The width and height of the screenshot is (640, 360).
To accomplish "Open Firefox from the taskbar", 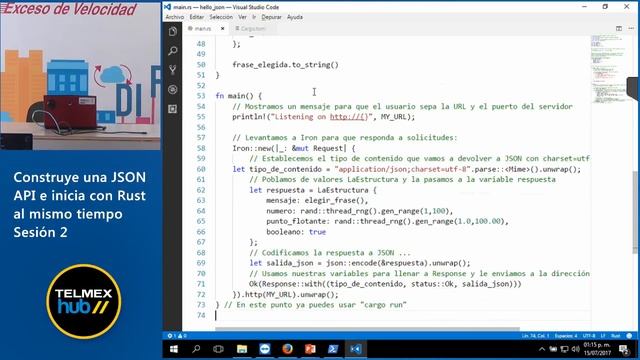I will [x=287, y=349].
